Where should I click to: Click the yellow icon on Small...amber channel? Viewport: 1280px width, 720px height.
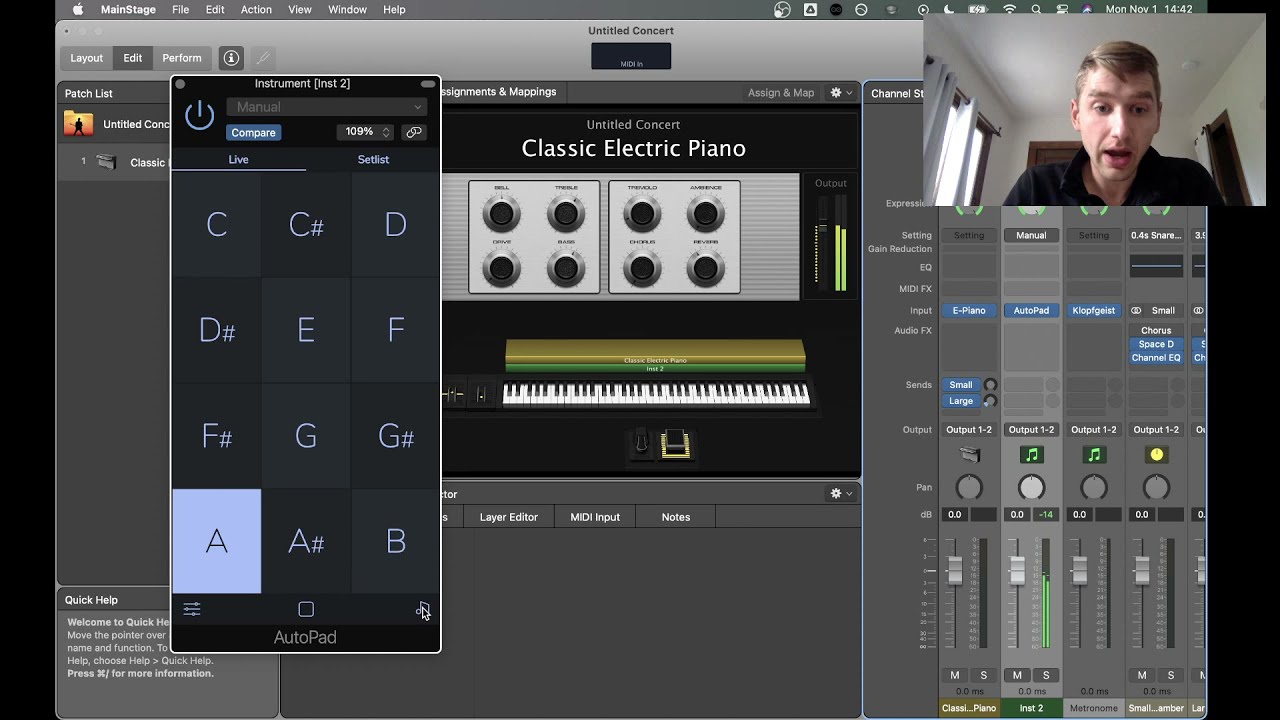[x=1156, y=455]
